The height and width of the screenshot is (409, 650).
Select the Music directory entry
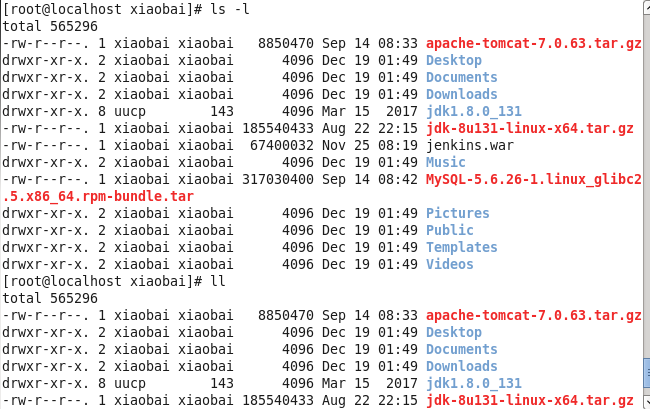(445, 162)
